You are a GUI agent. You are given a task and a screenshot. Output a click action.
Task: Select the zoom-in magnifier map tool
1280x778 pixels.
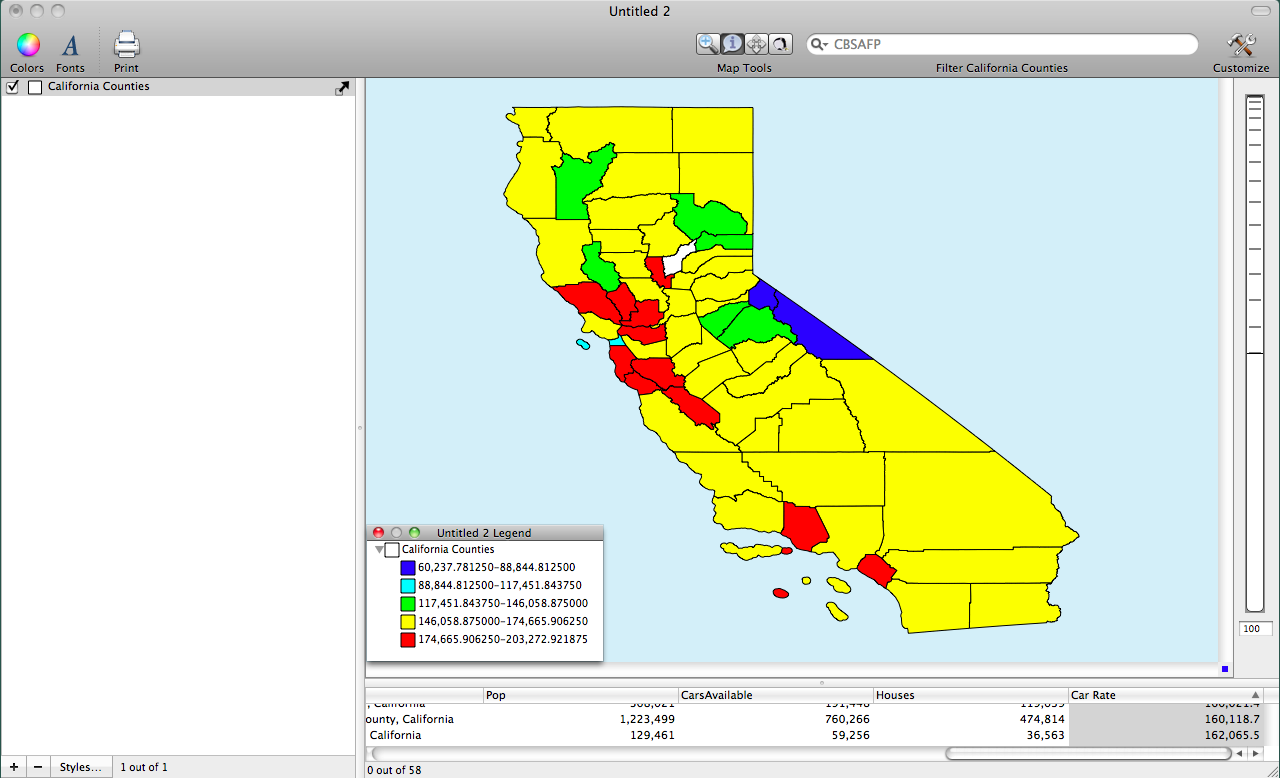708,44
